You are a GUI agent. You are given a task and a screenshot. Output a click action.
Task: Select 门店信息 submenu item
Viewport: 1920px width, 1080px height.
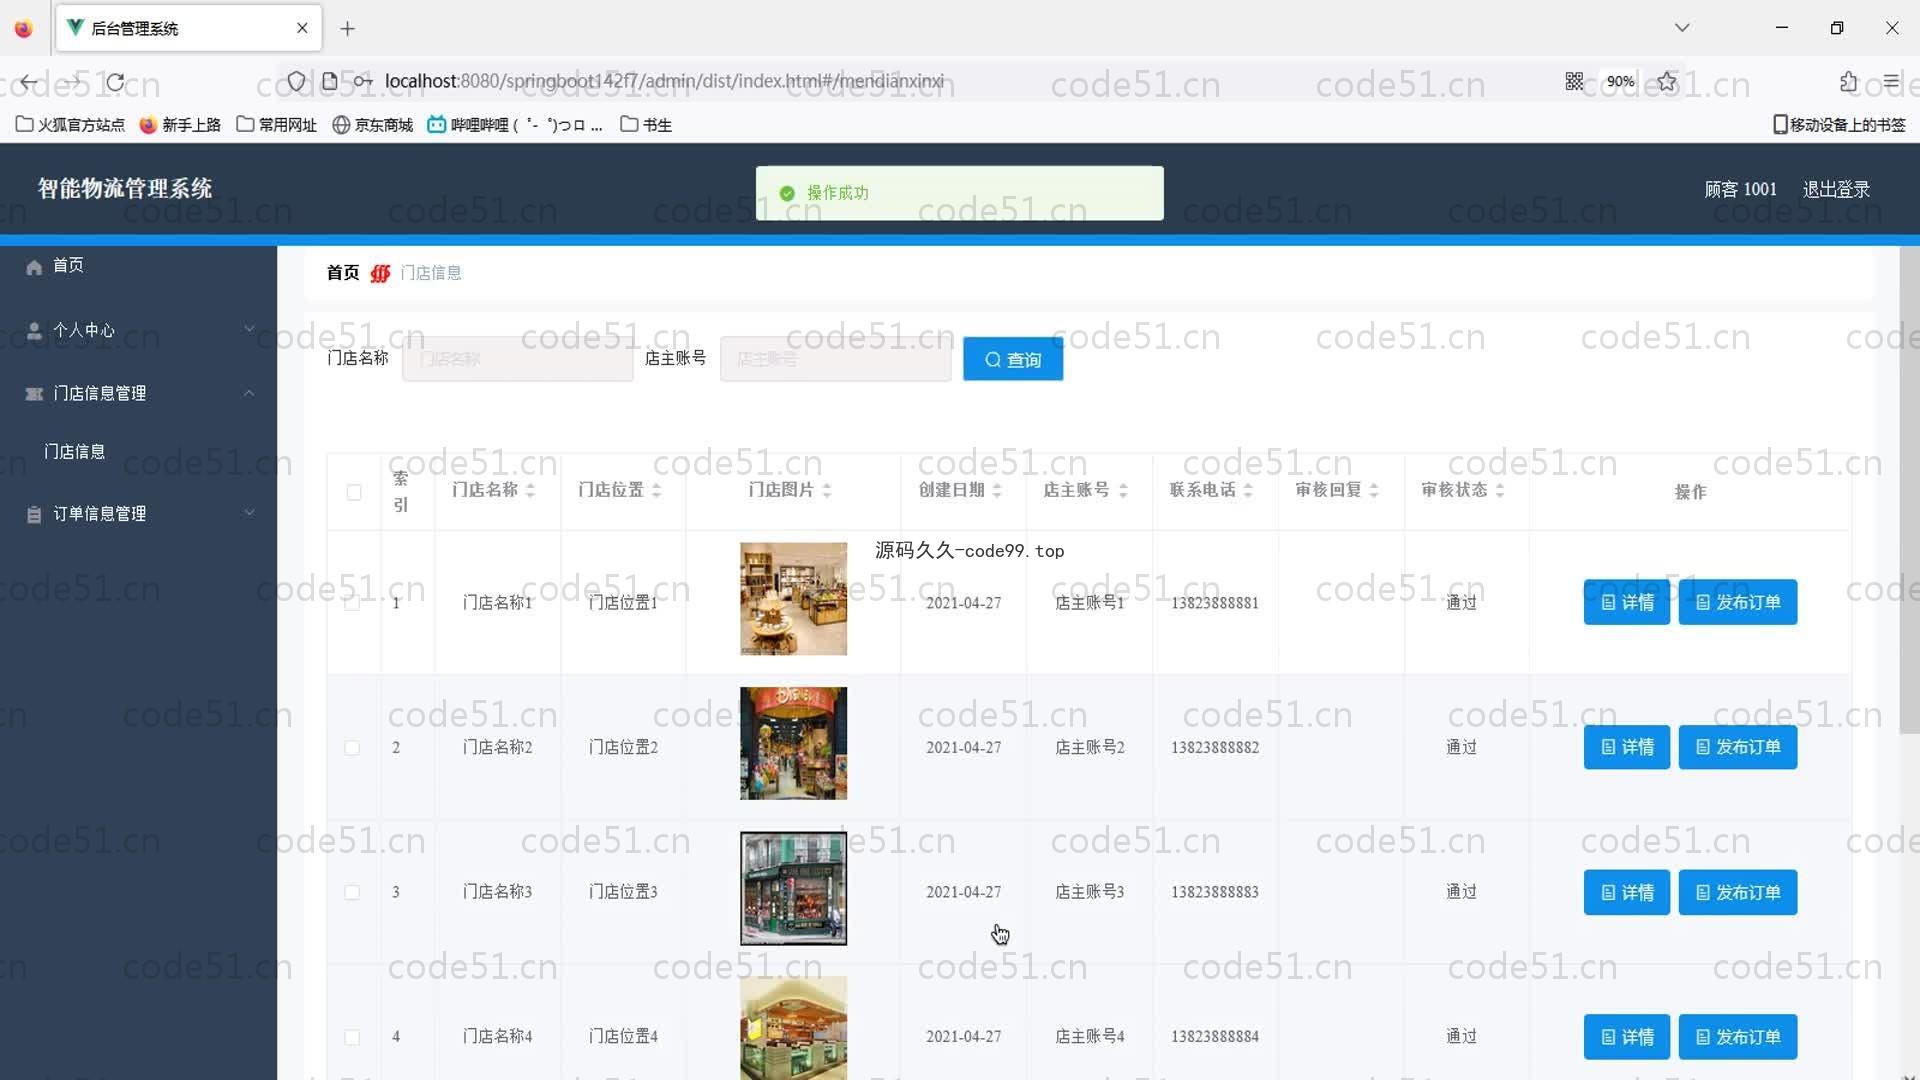coord(75,452)
